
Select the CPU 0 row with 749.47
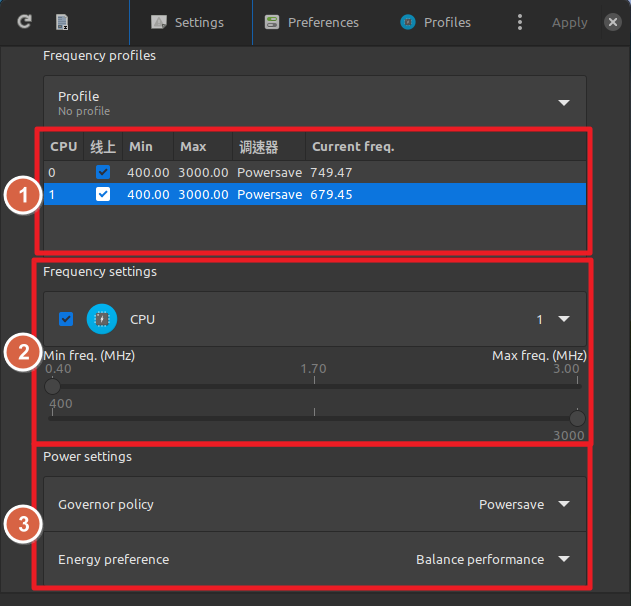coord(315,172)
